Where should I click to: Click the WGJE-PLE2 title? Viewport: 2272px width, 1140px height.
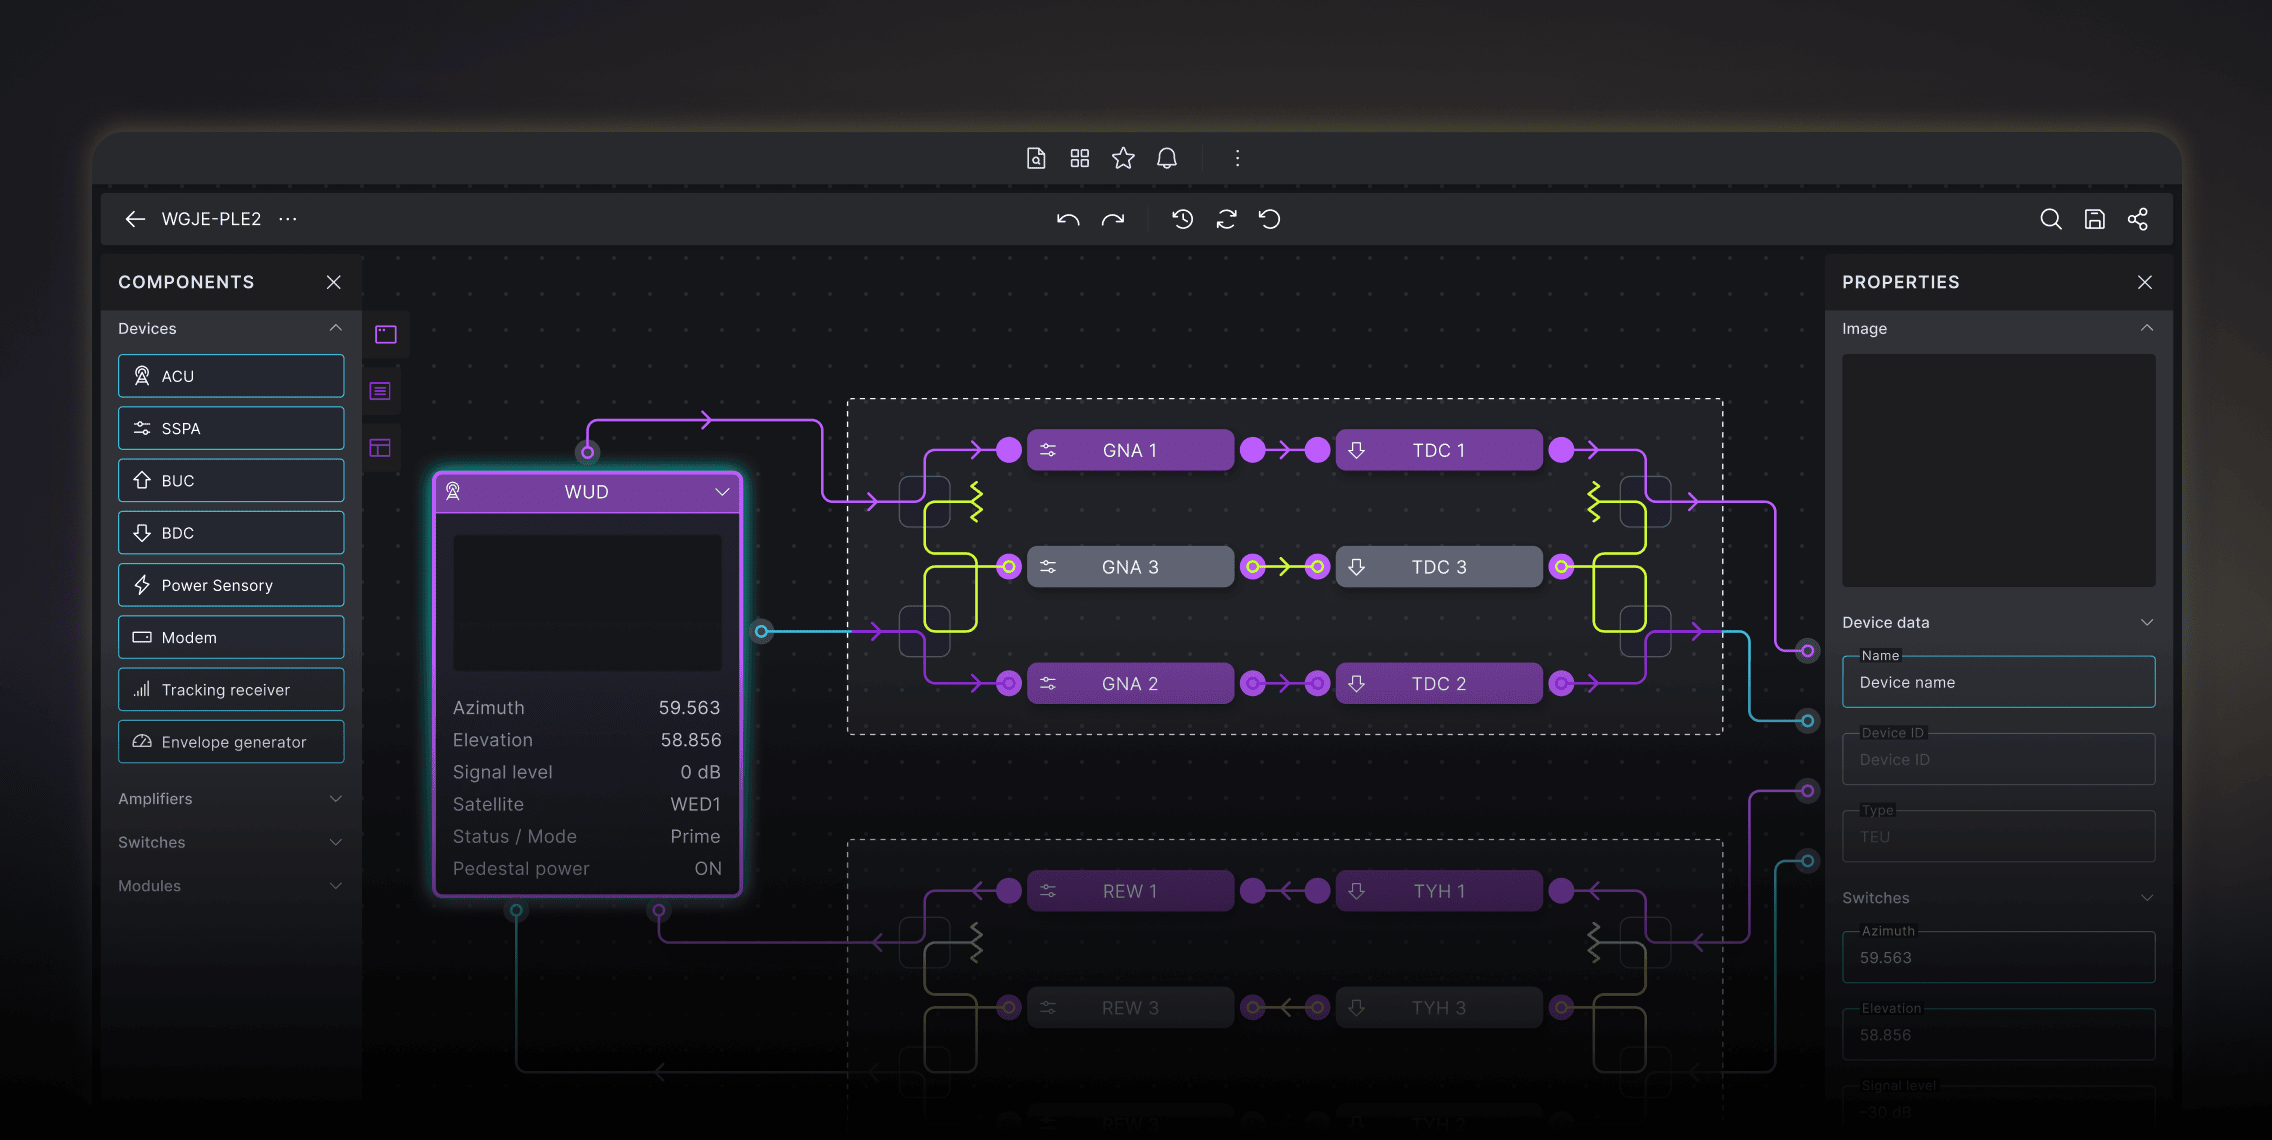click(211, 219)
